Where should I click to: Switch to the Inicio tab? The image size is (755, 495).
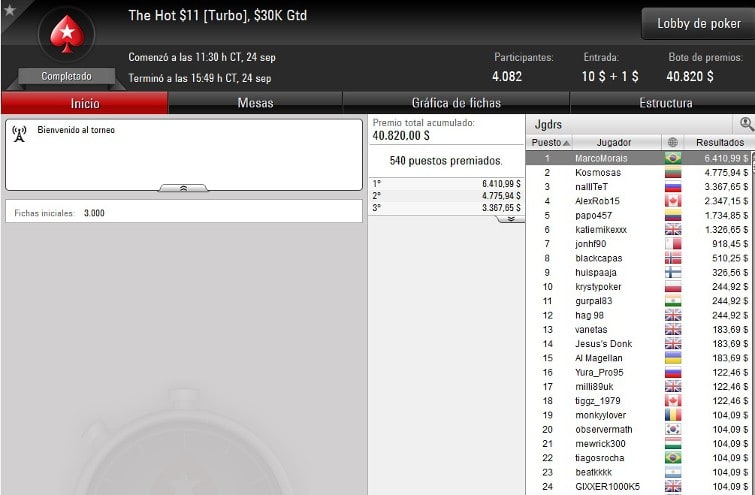tap(85, 103)
